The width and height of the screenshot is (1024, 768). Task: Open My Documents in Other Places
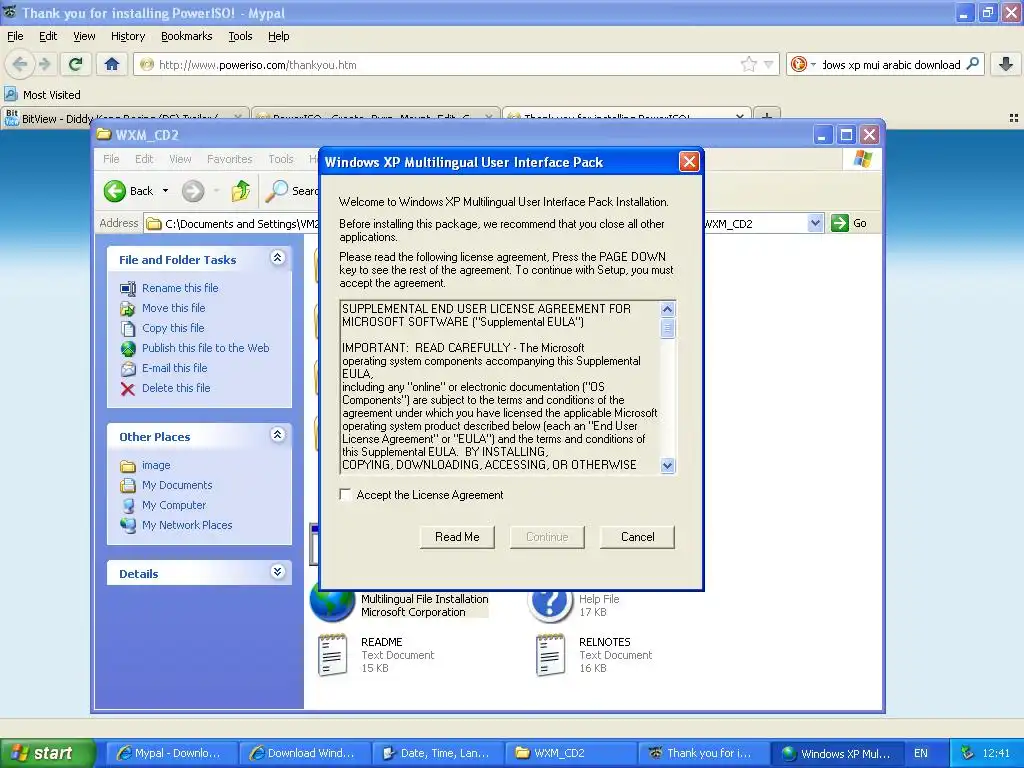click(x=177, y=485)
